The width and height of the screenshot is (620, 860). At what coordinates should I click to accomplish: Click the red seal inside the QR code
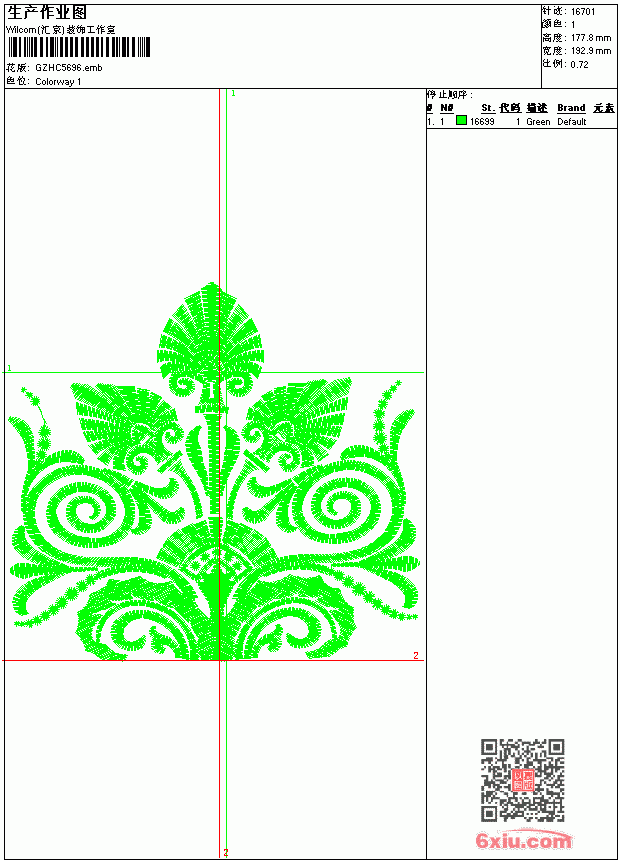tap(523, 780)
